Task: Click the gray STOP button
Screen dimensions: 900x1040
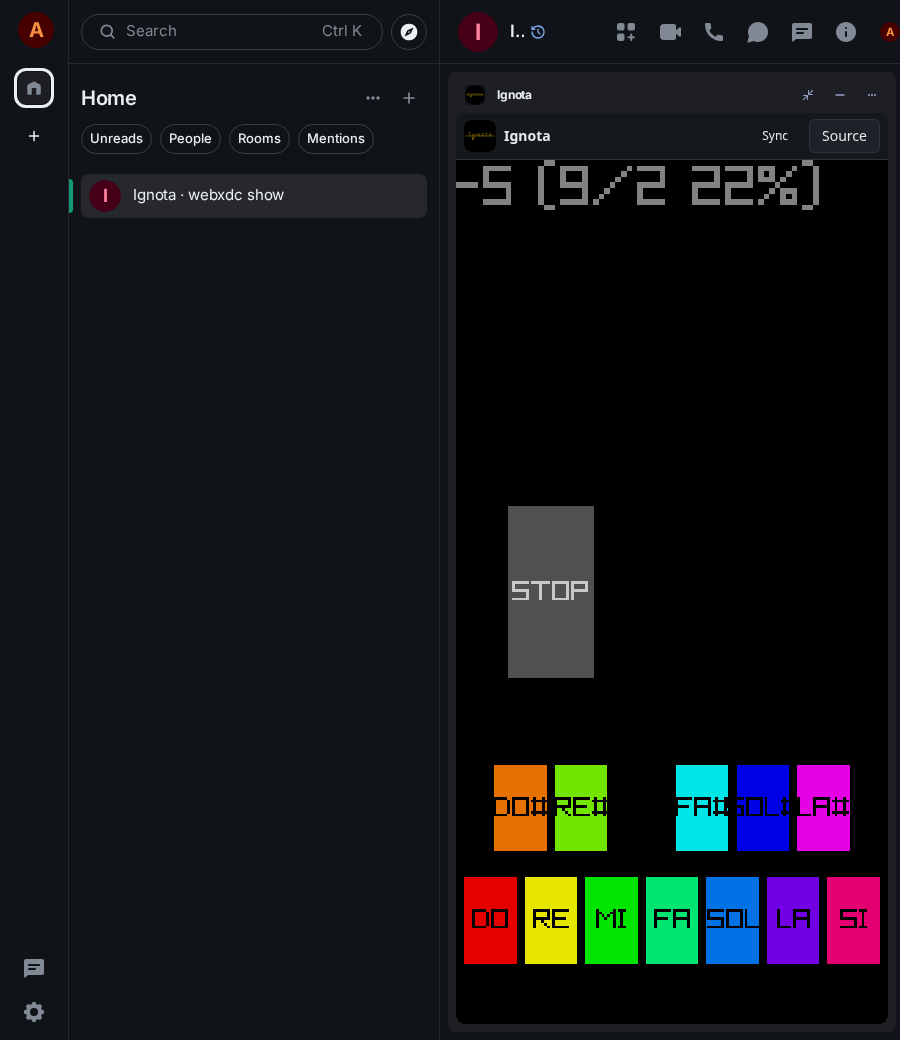Action: 550,592
